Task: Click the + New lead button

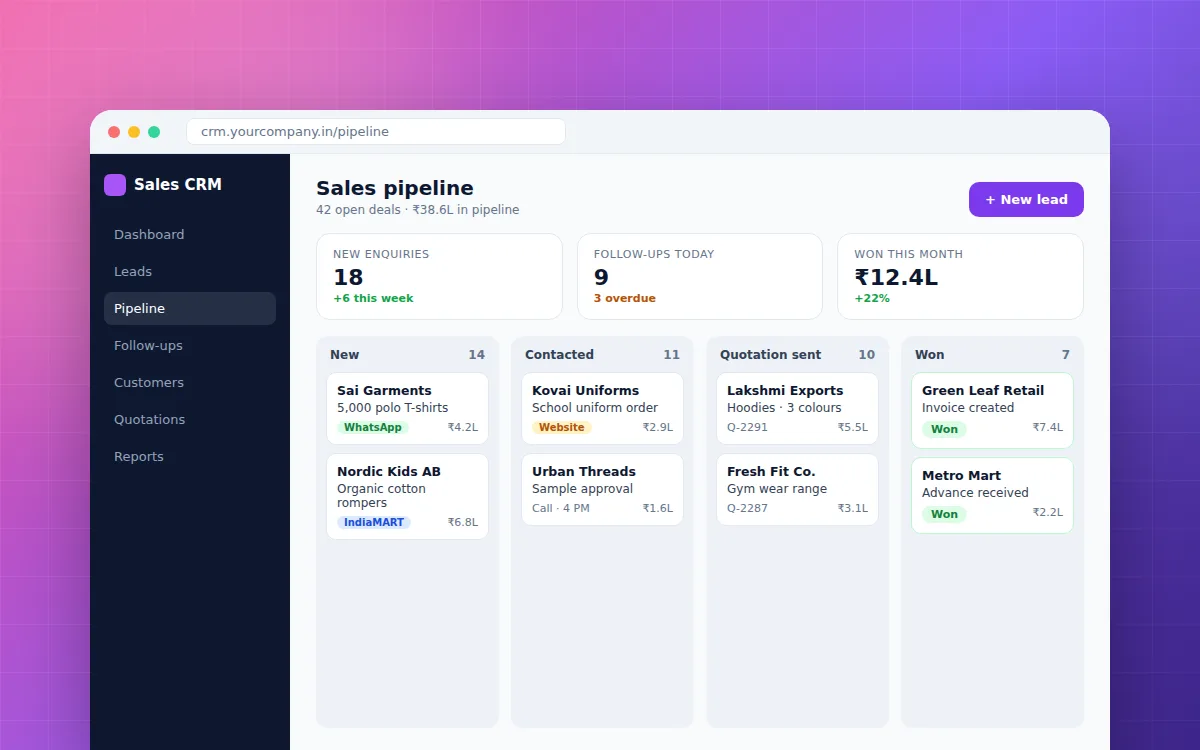Action: (1026, 199)
